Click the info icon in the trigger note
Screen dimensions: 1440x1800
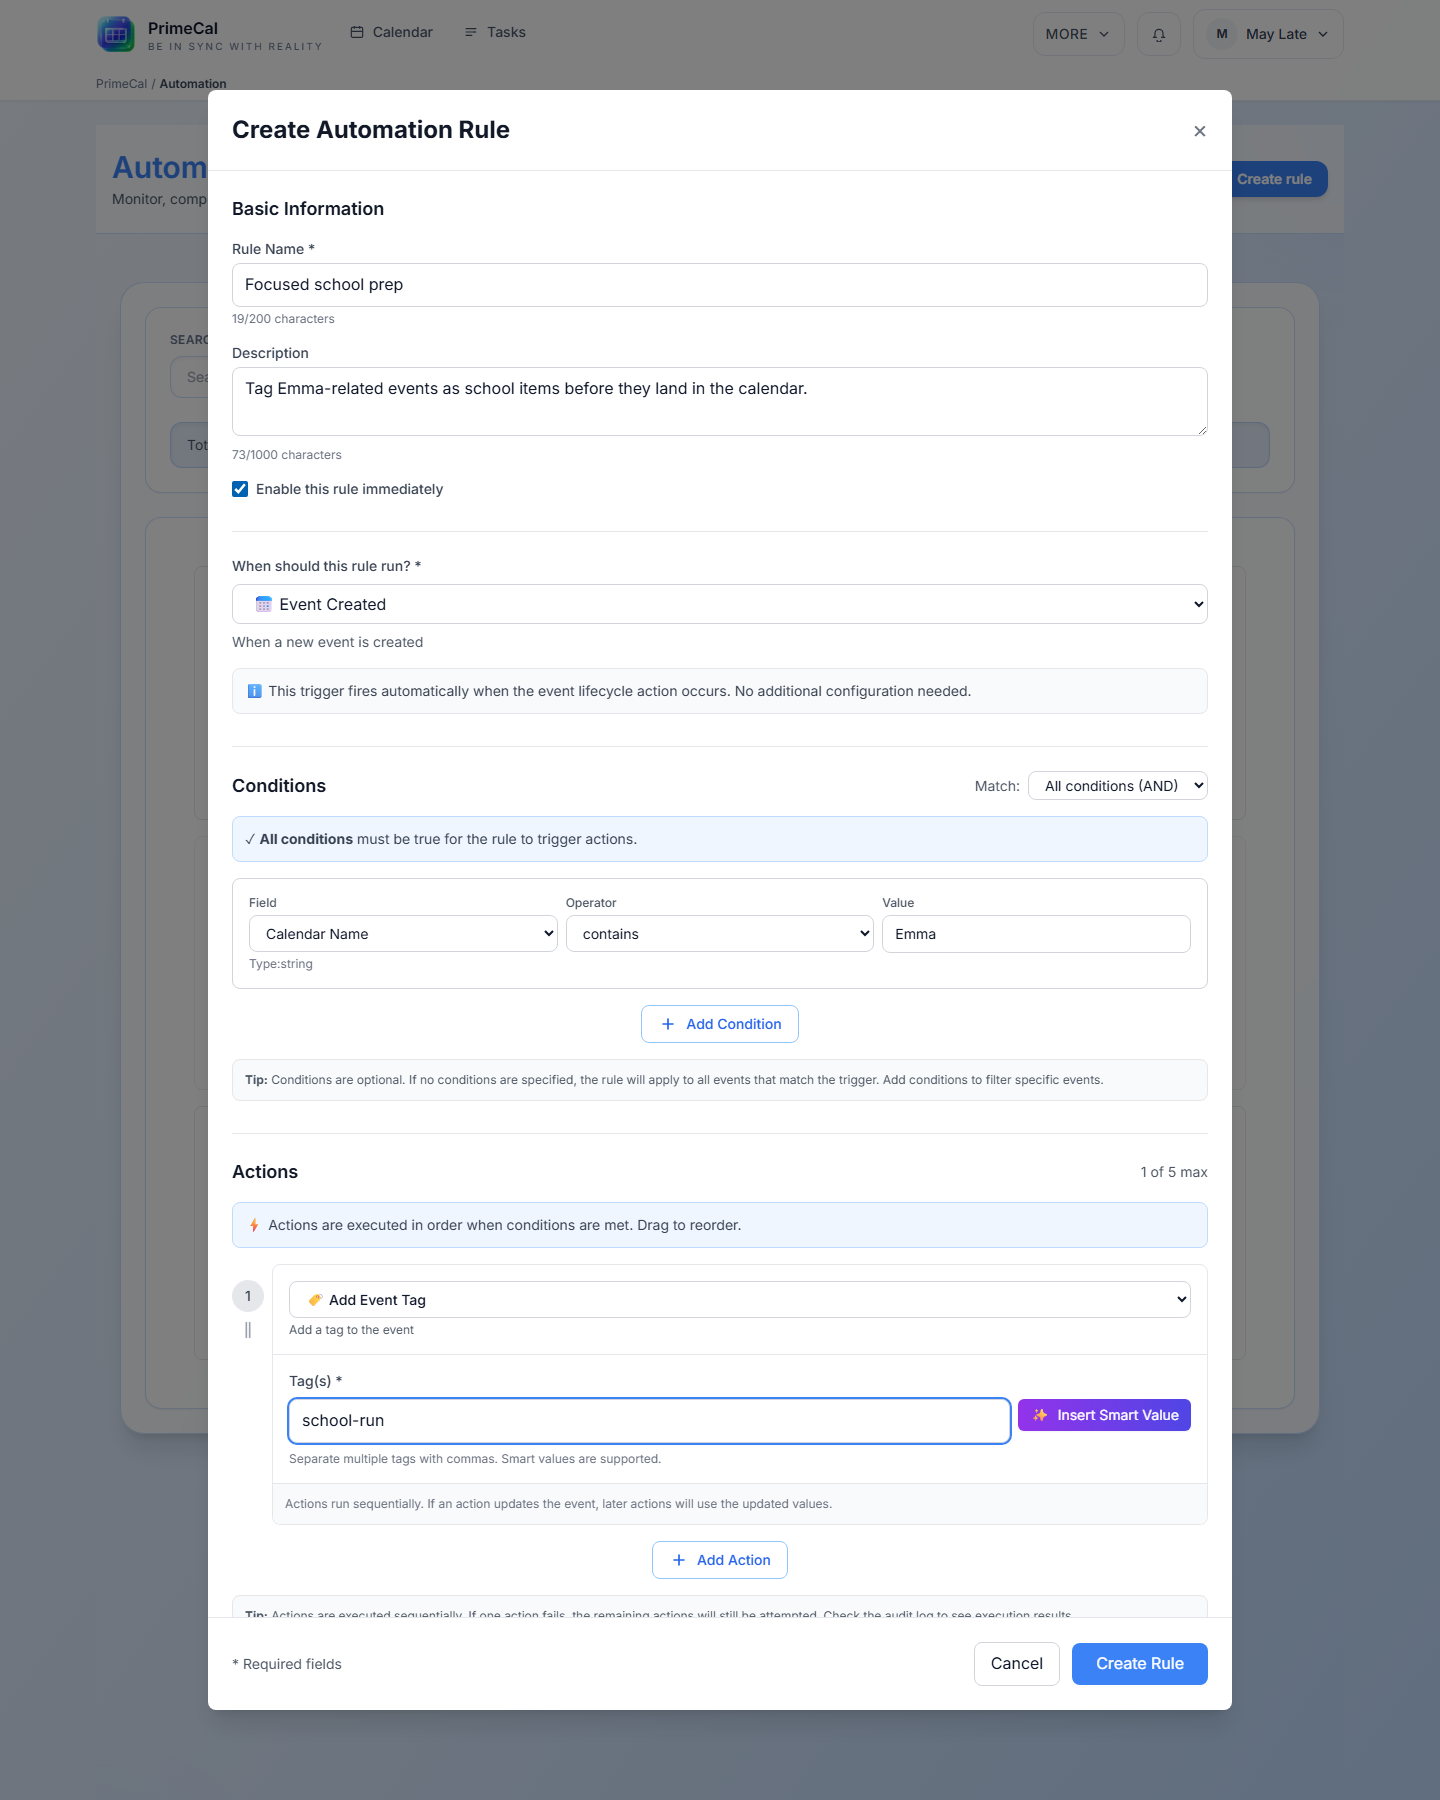[x=254, y=690]
